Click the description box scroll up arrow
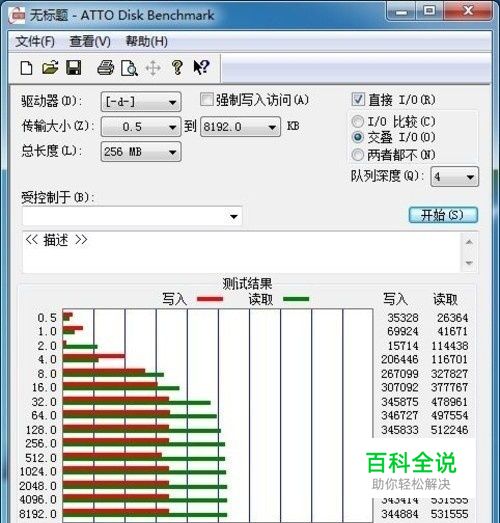500x523 pixels. (x=469, y=242)
